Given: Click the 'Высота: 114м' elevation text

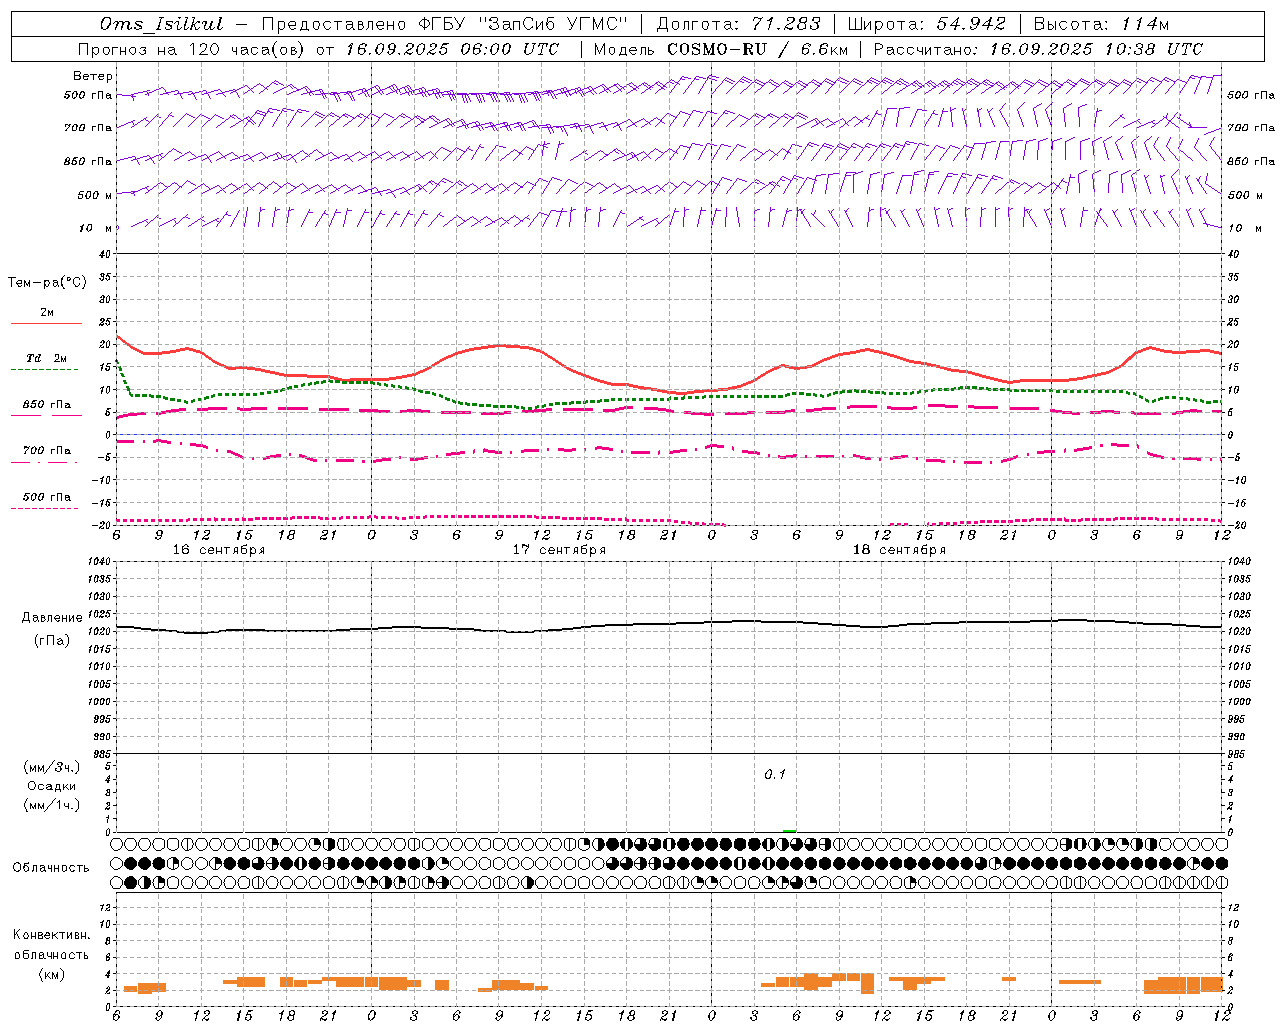Looking at the screenshot, I should 1101,24.
